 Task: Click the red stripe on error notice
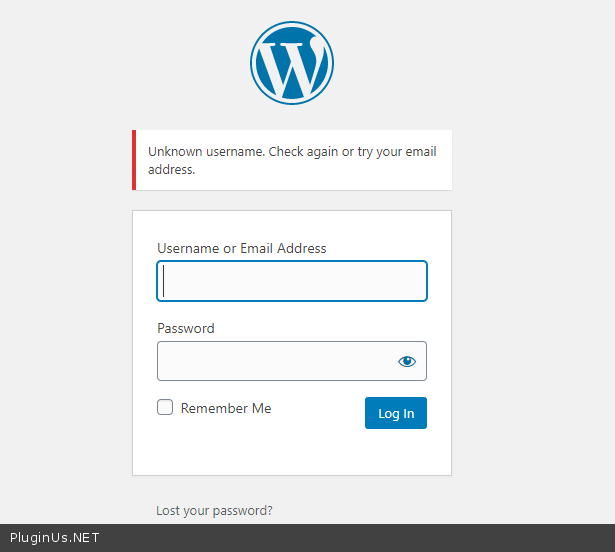click(x=134, y=160)
